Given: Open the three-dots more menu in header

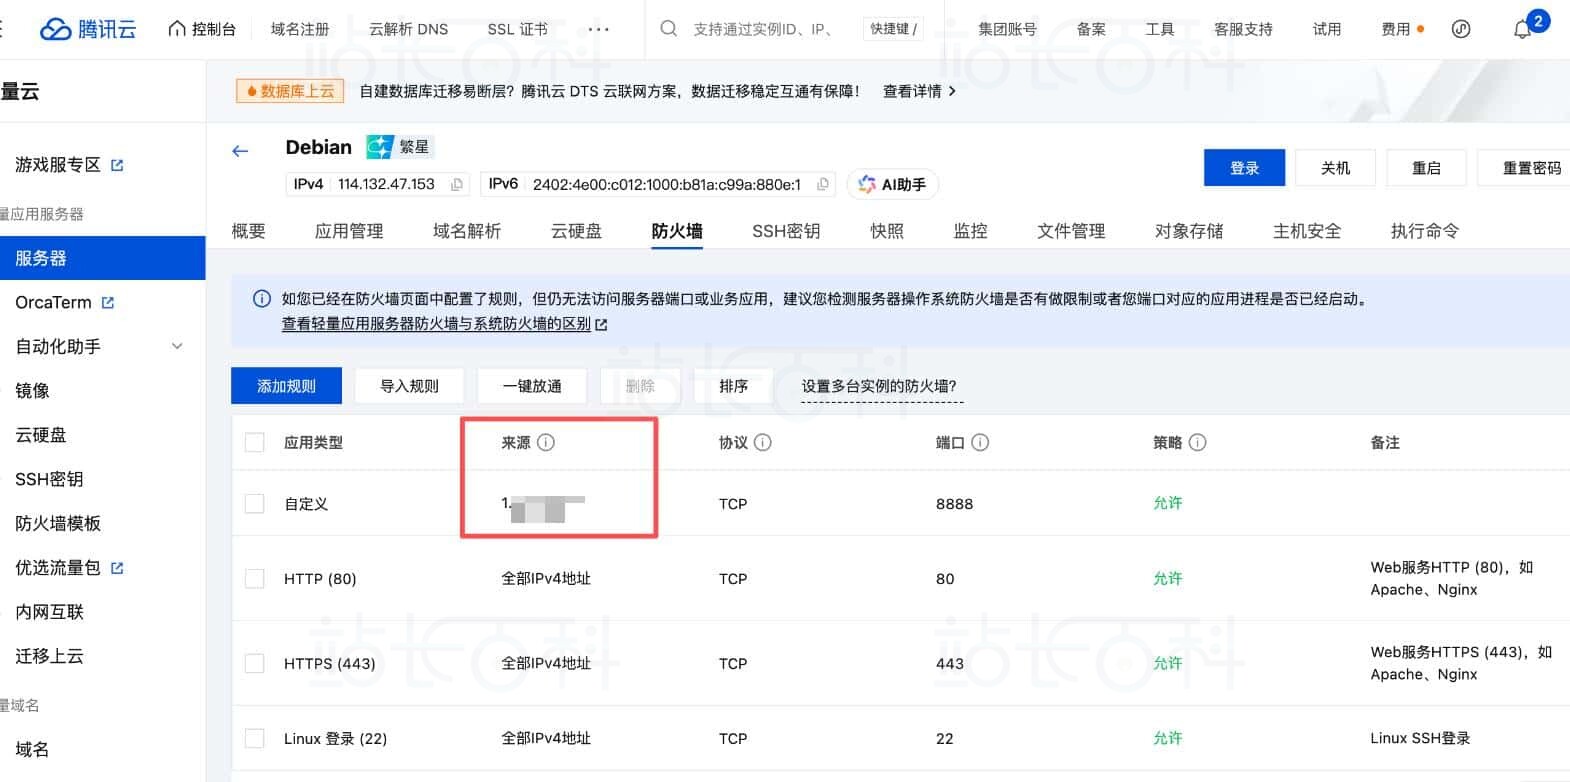Looking at the screenshot, I should click(598, 29).
